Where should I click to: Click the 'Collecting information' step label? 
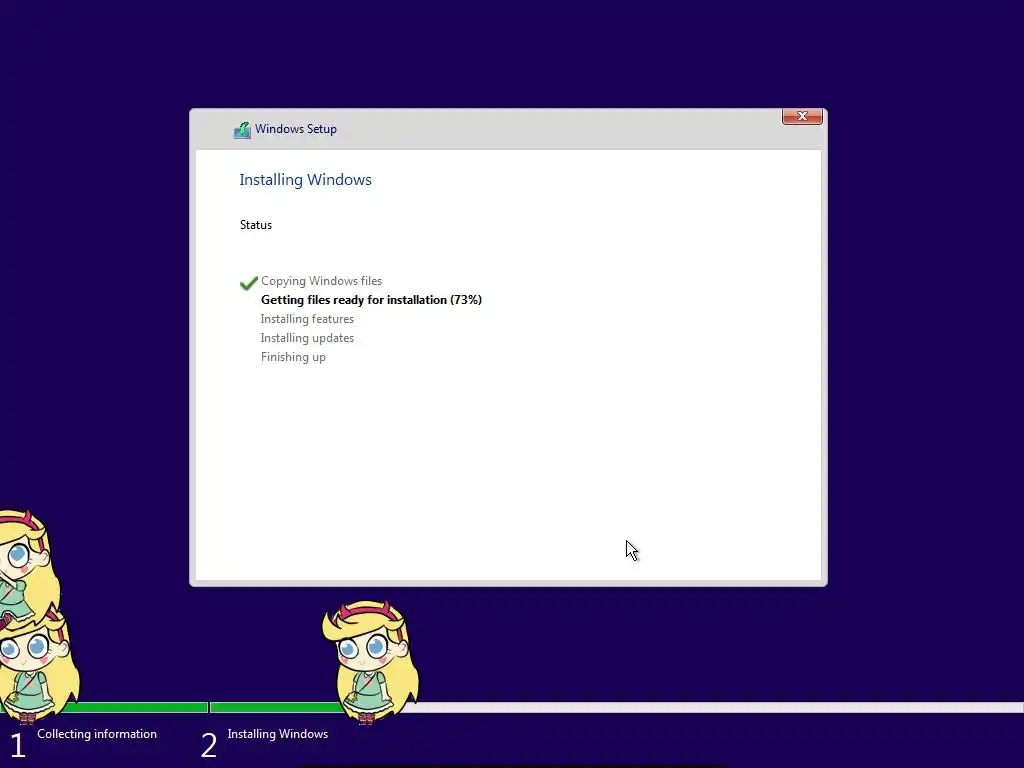(97, 734)
